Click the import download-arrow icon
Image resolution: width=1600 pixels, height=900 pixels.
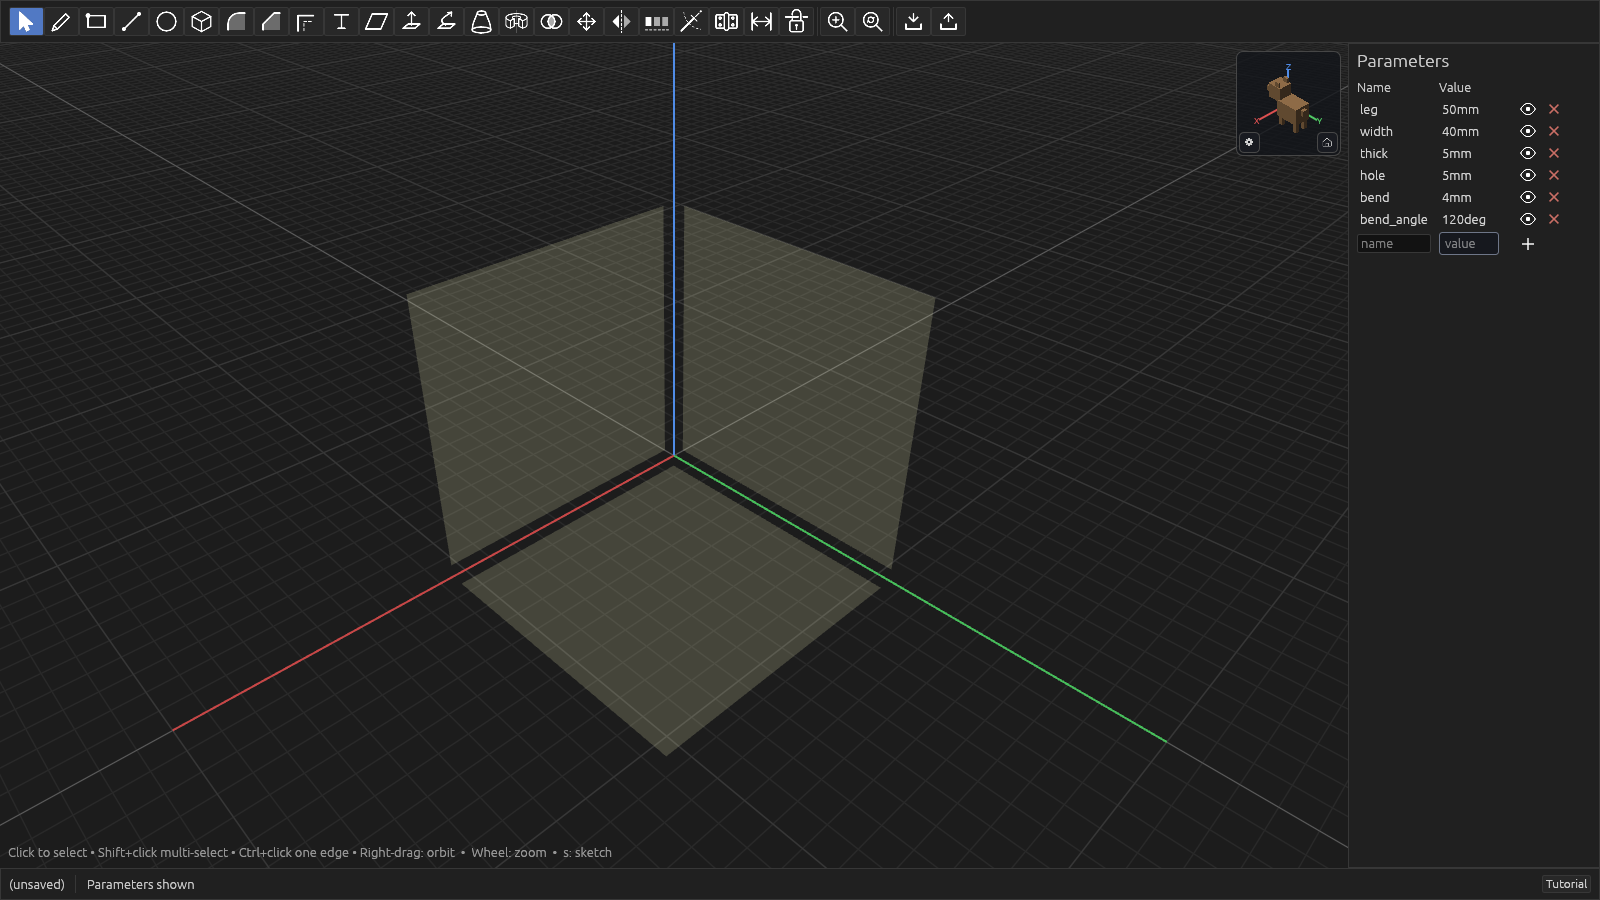pos(913,21)
